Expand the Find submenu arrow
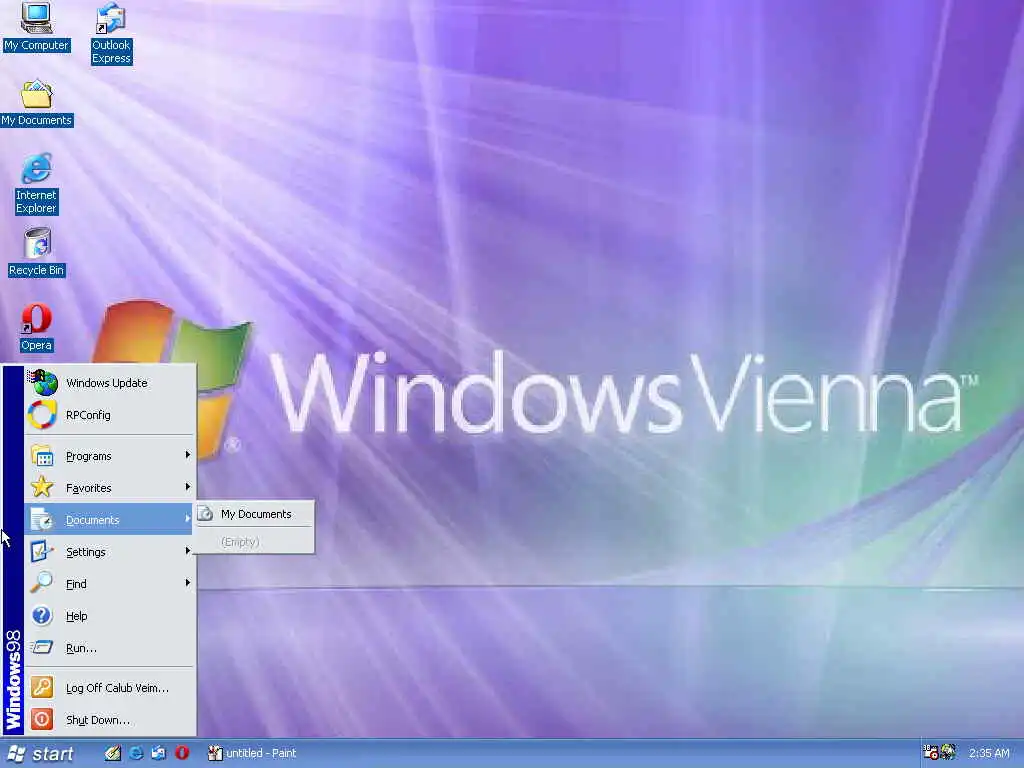 [x=187, y=583]
